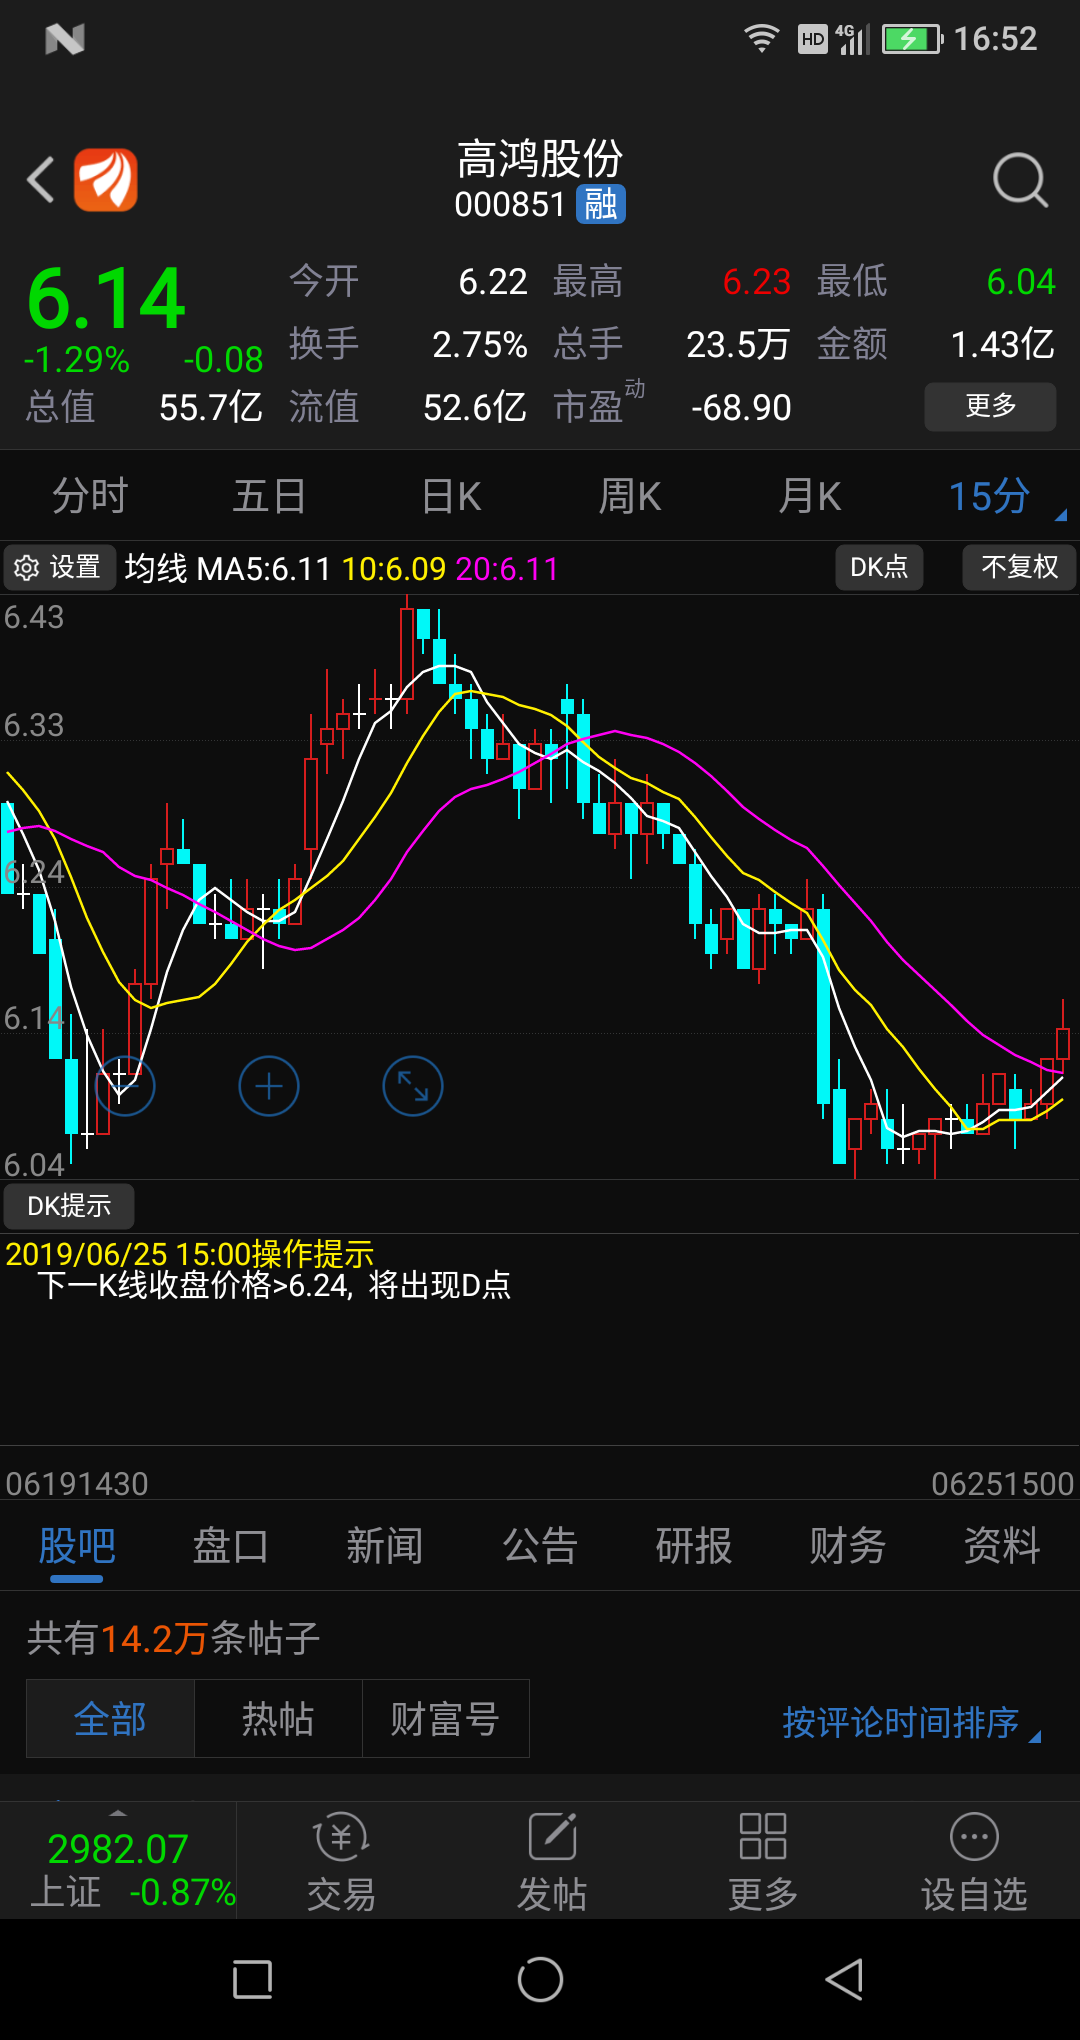Tap stock name 高鸿股份
1080x2040 pixels.
(x=540, y=159)
